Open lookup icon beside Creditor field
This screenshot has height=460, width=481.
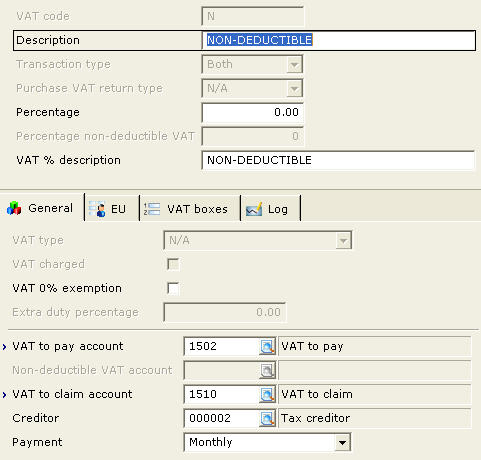point(267,419)
